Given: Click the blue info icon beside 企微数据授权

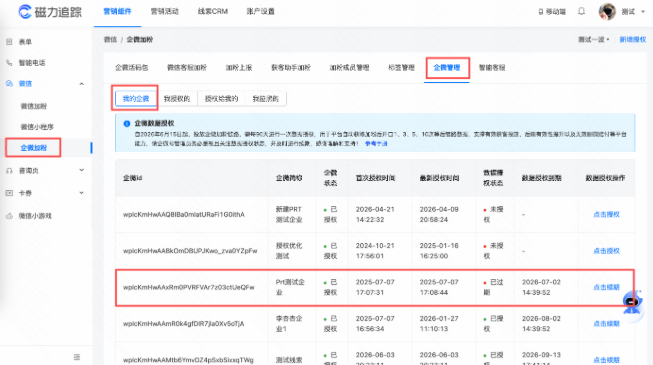Looking at the screenshot, I should pos(127,123).
